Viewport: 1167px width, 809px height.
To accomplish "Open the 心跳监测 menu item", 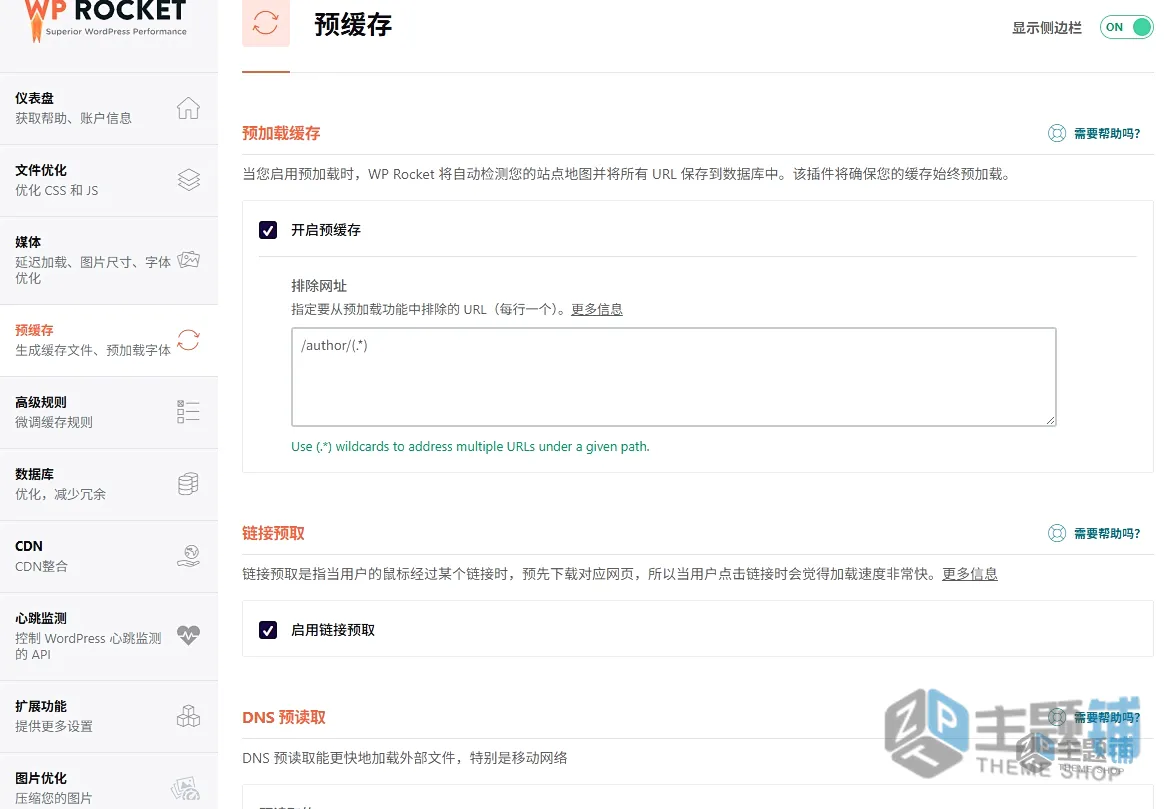I will [x=109, y=636].
